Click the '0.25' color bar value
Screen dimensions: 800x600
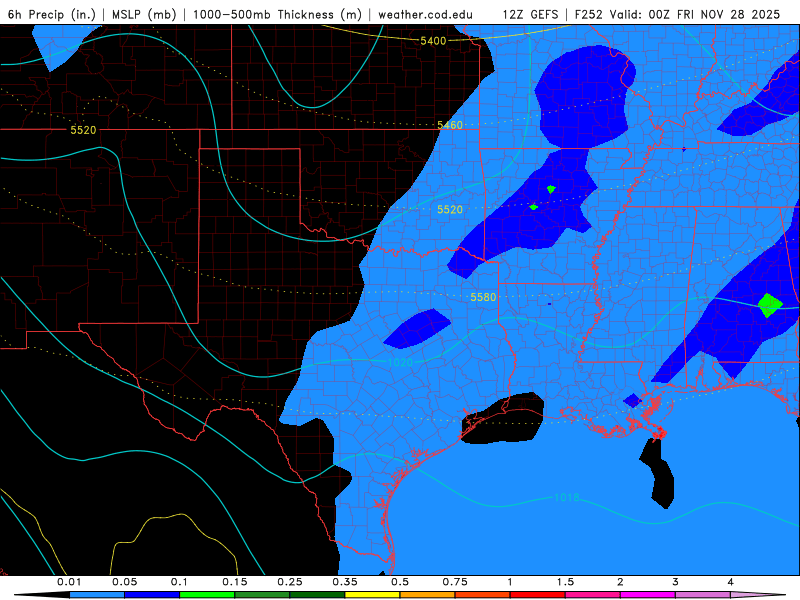[290, 582]
